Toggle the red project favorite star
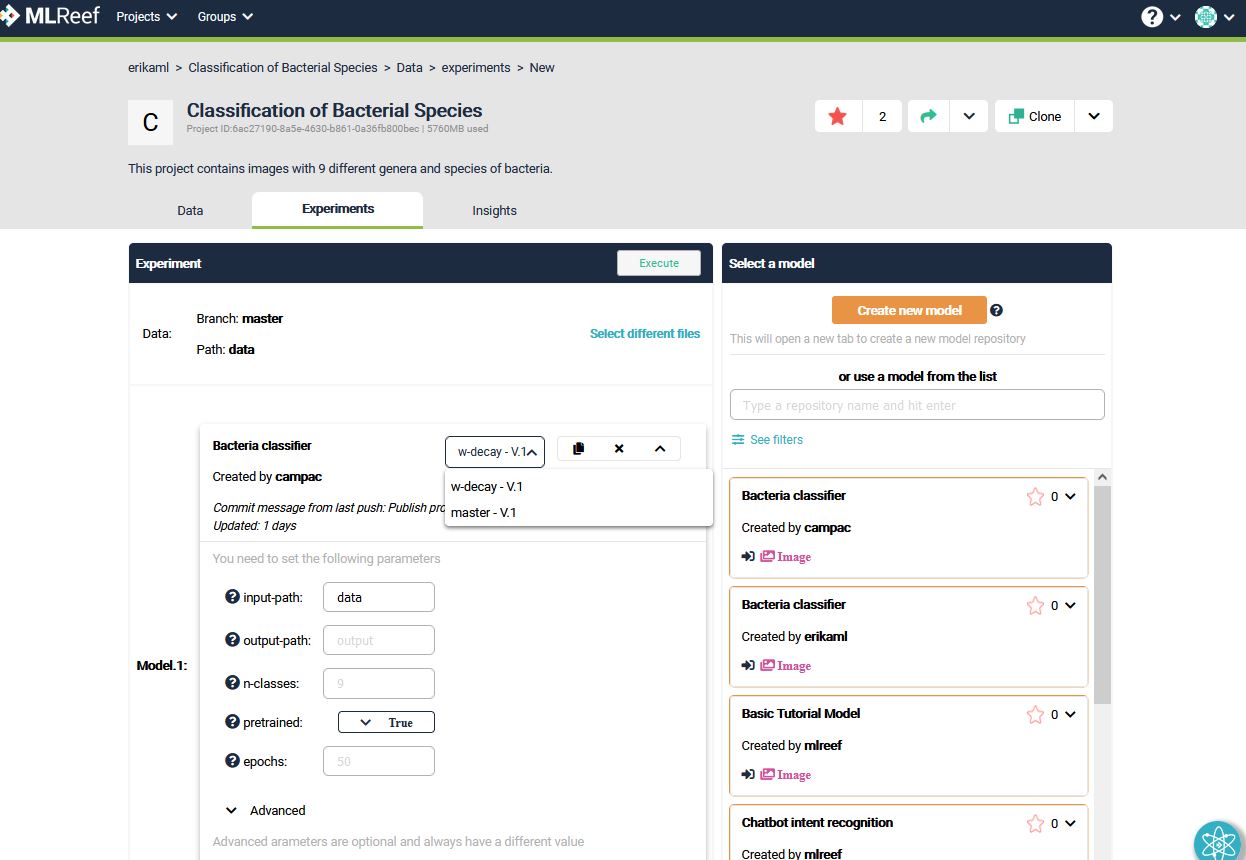The width and height of the screenshot is (1246, 860). click(x=837, y=115)
